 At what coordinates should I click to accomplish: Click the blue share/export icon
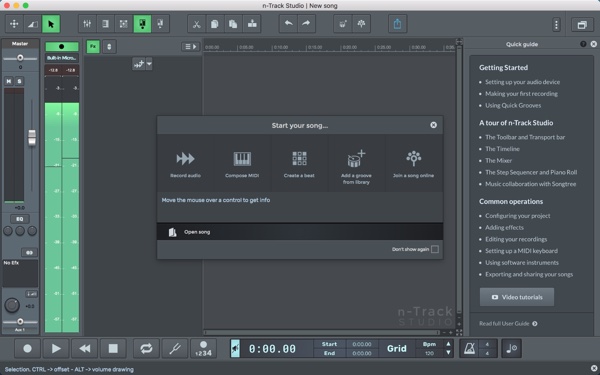click(398, 24)
